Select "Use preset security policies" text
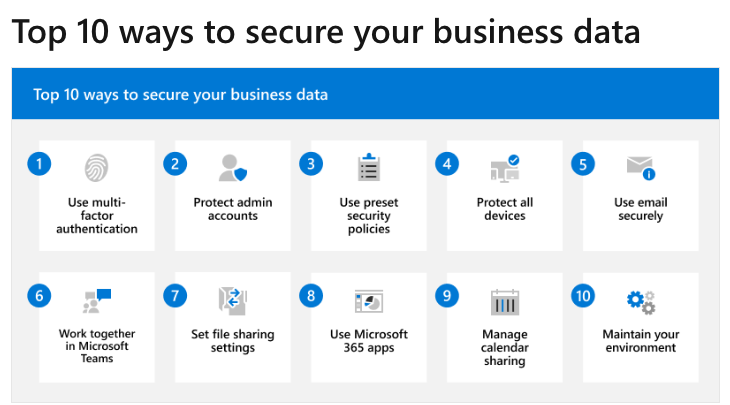Viewport: 730px width, 405px height. 369,215
